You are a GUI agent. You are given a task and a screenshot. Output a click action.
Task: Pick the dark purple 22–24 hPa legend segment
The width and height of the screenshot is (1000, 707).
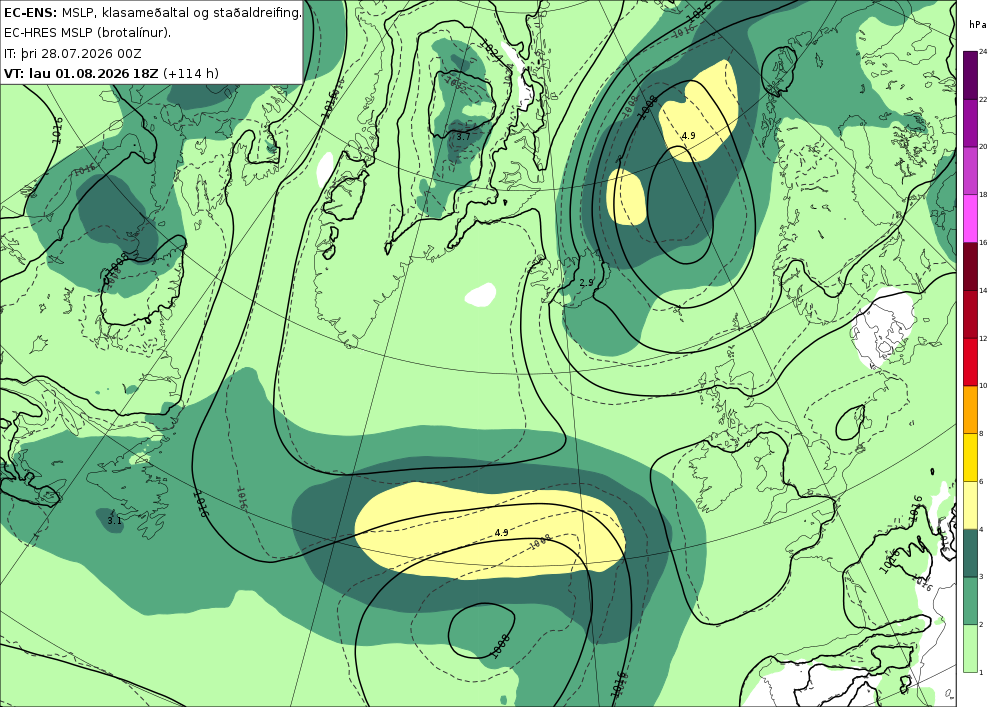tap(971, 75)
